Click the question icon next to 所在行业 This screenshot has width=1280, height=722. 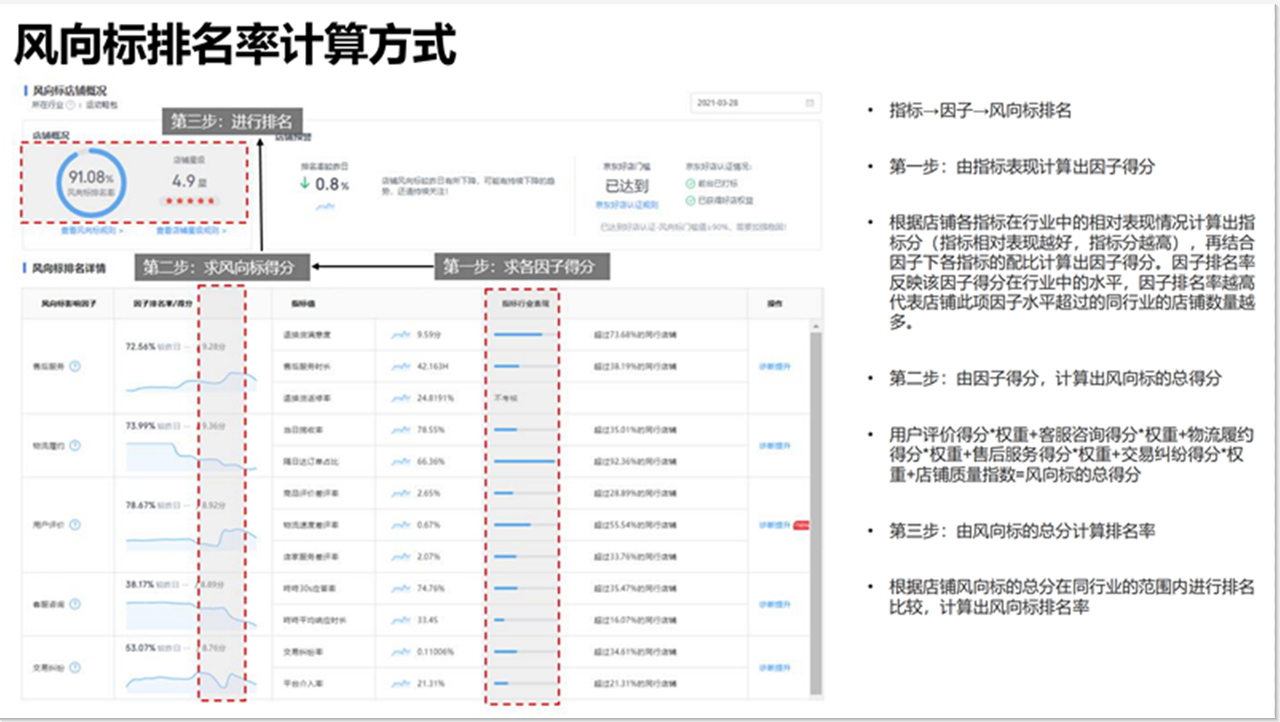click(x=71, y=104)
